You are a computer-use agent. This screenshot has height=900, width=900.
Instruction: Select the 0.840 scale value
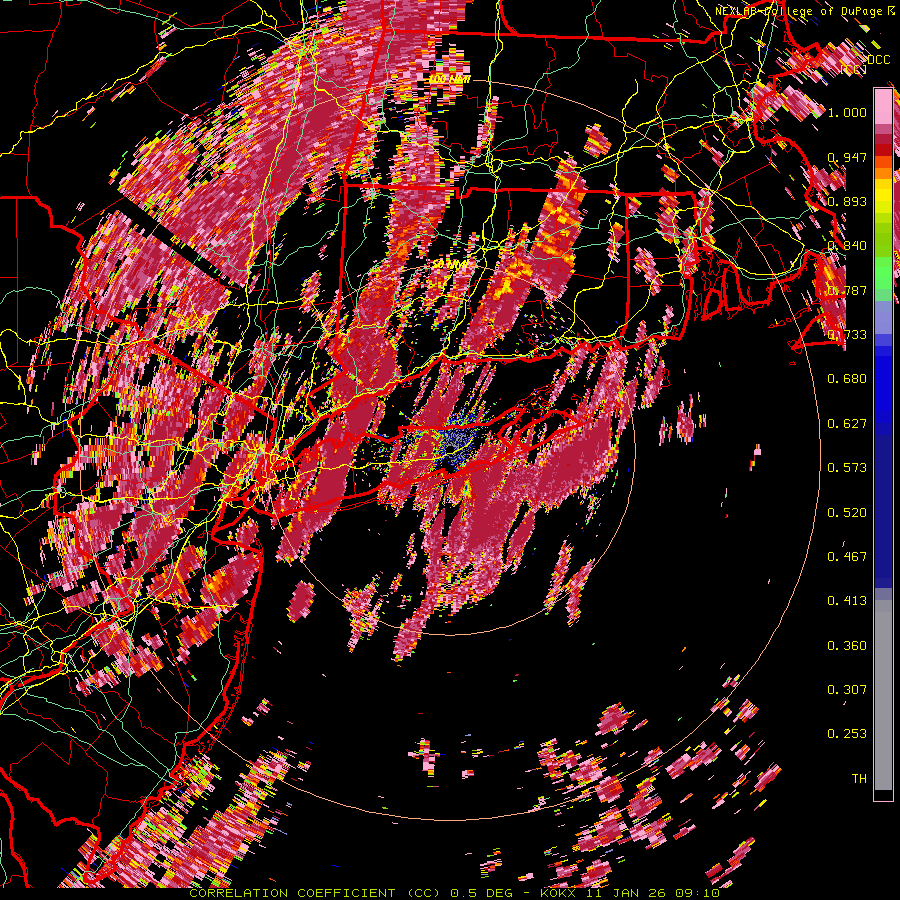[x=847, y=246]
